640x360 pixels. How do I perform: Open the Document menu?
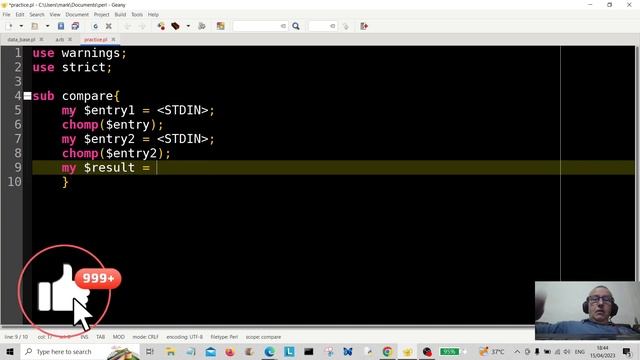point(77,14)
